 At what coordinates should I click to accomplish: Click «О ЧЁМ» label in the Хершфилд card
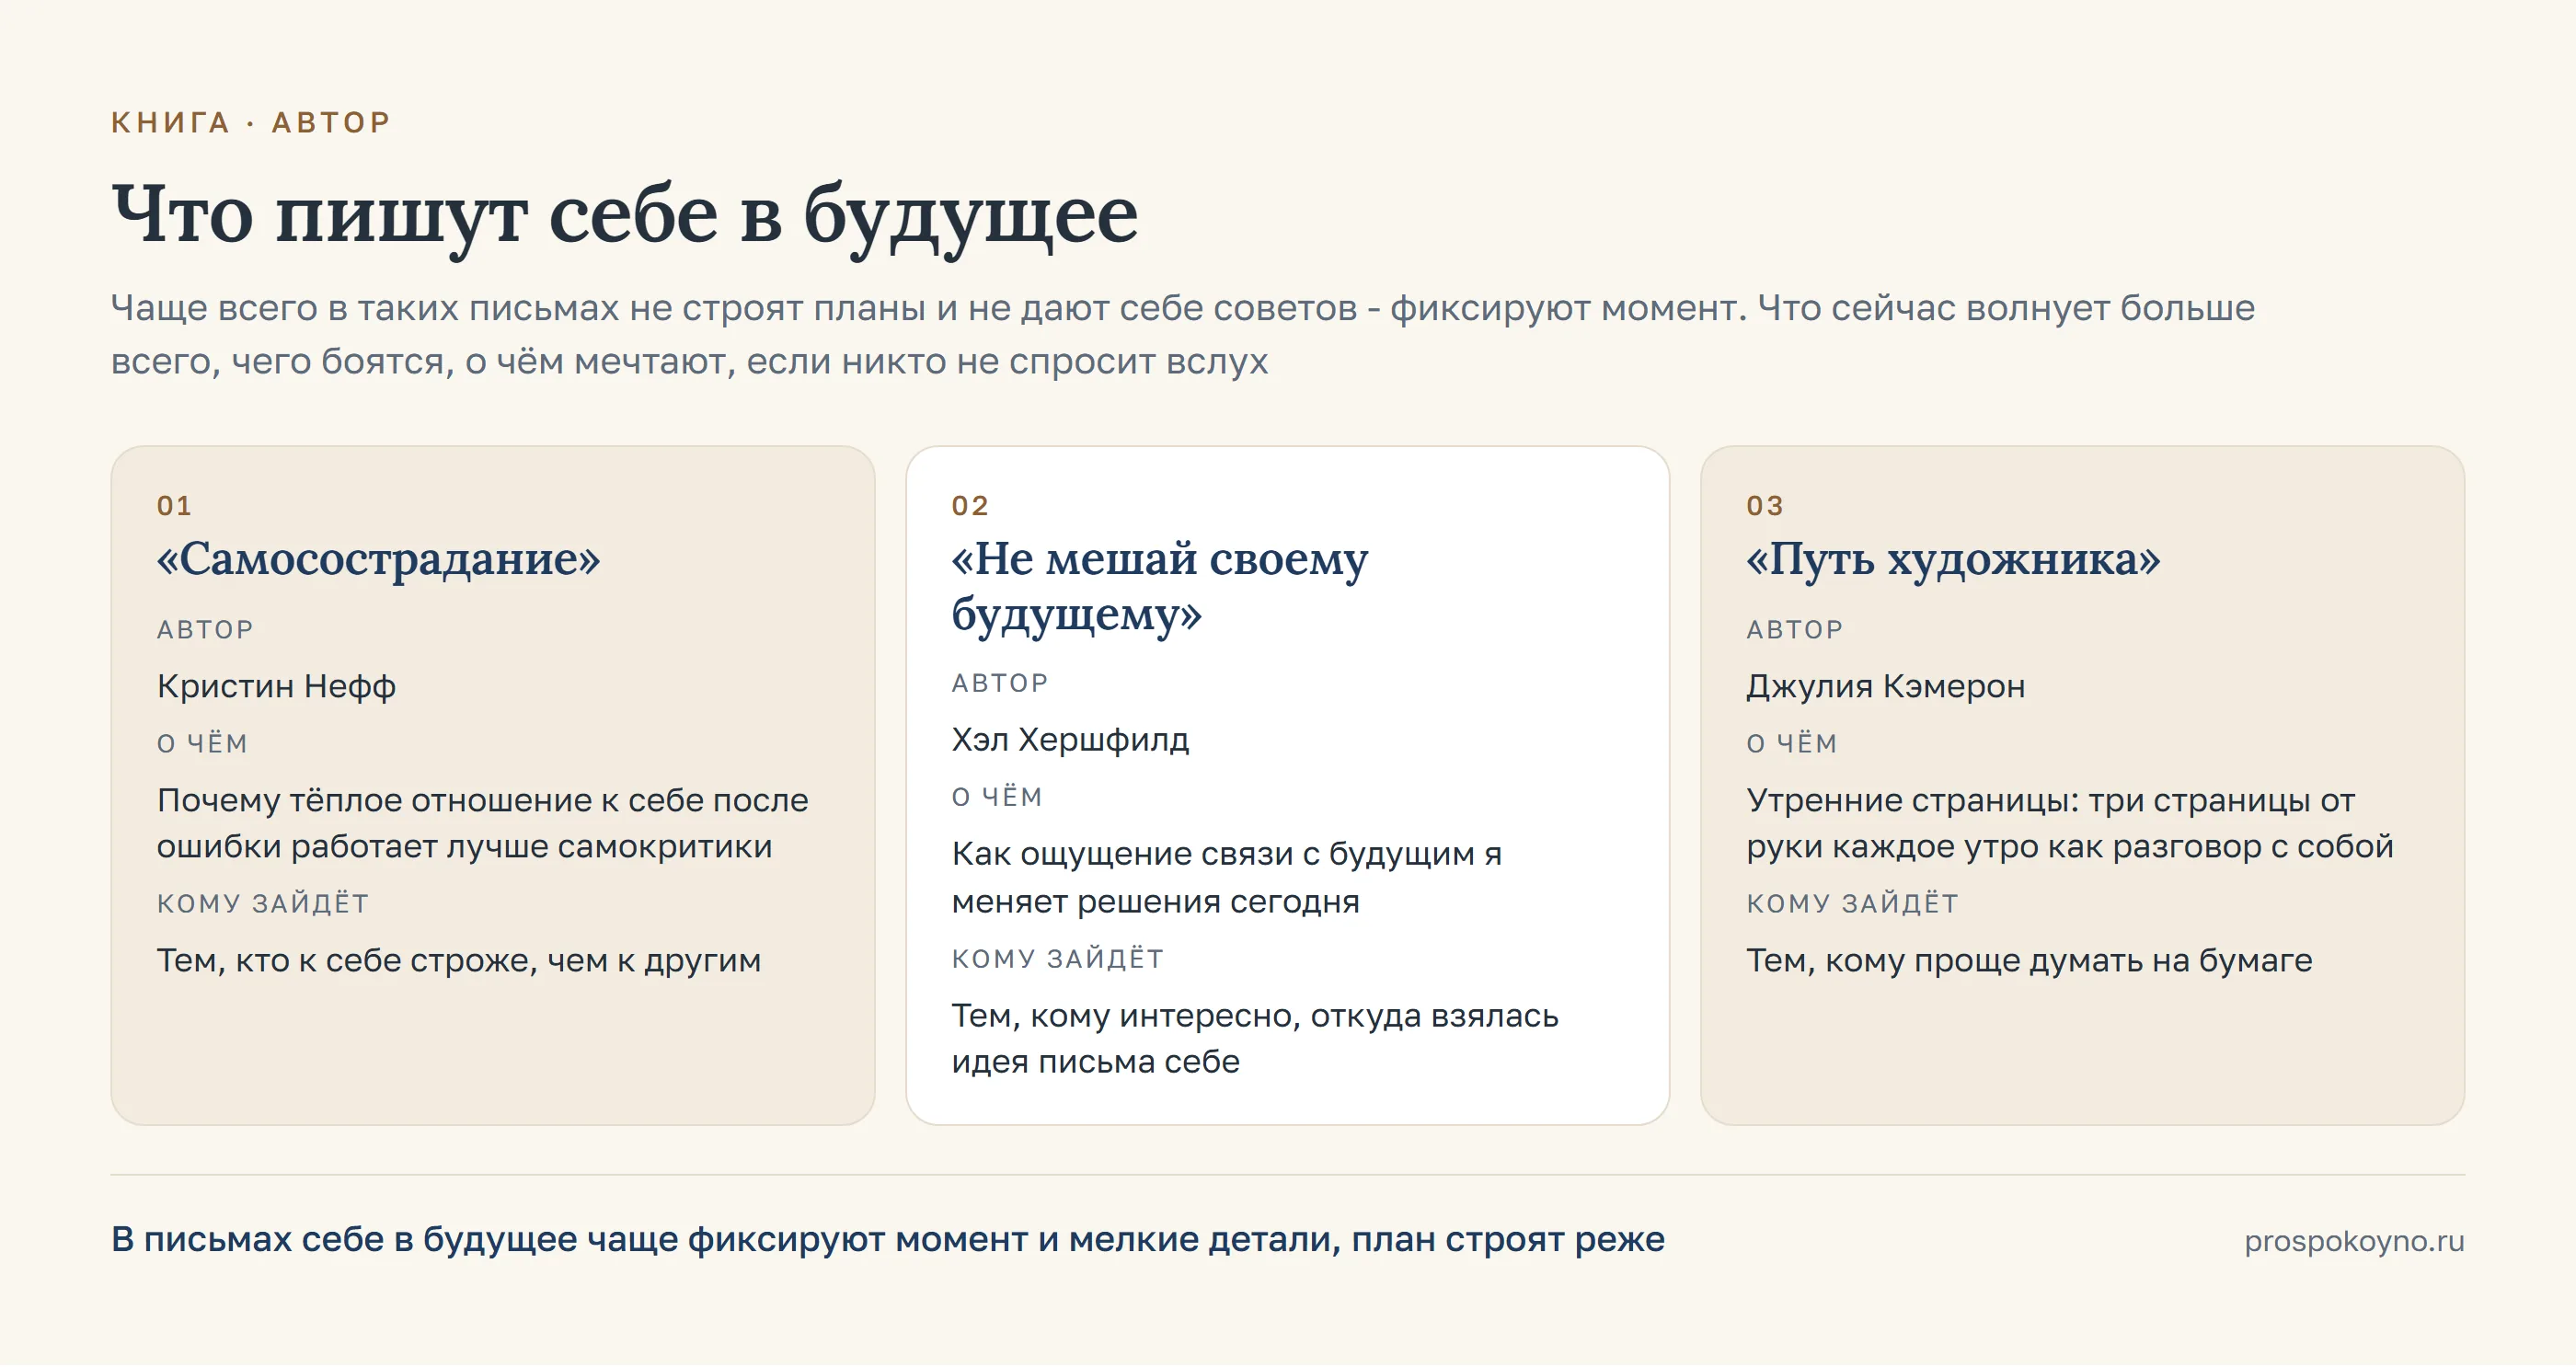[997, 797]
